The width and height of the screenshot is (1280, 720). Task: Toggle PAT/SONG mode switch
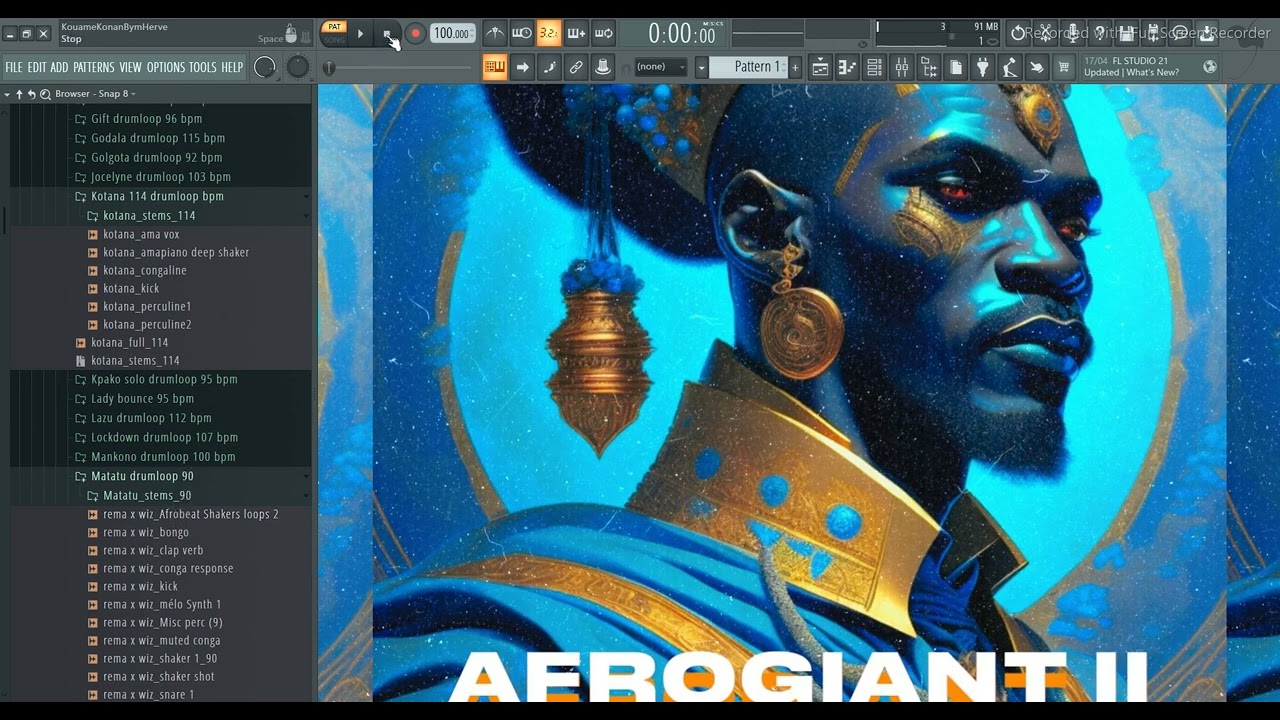(334, 33)
